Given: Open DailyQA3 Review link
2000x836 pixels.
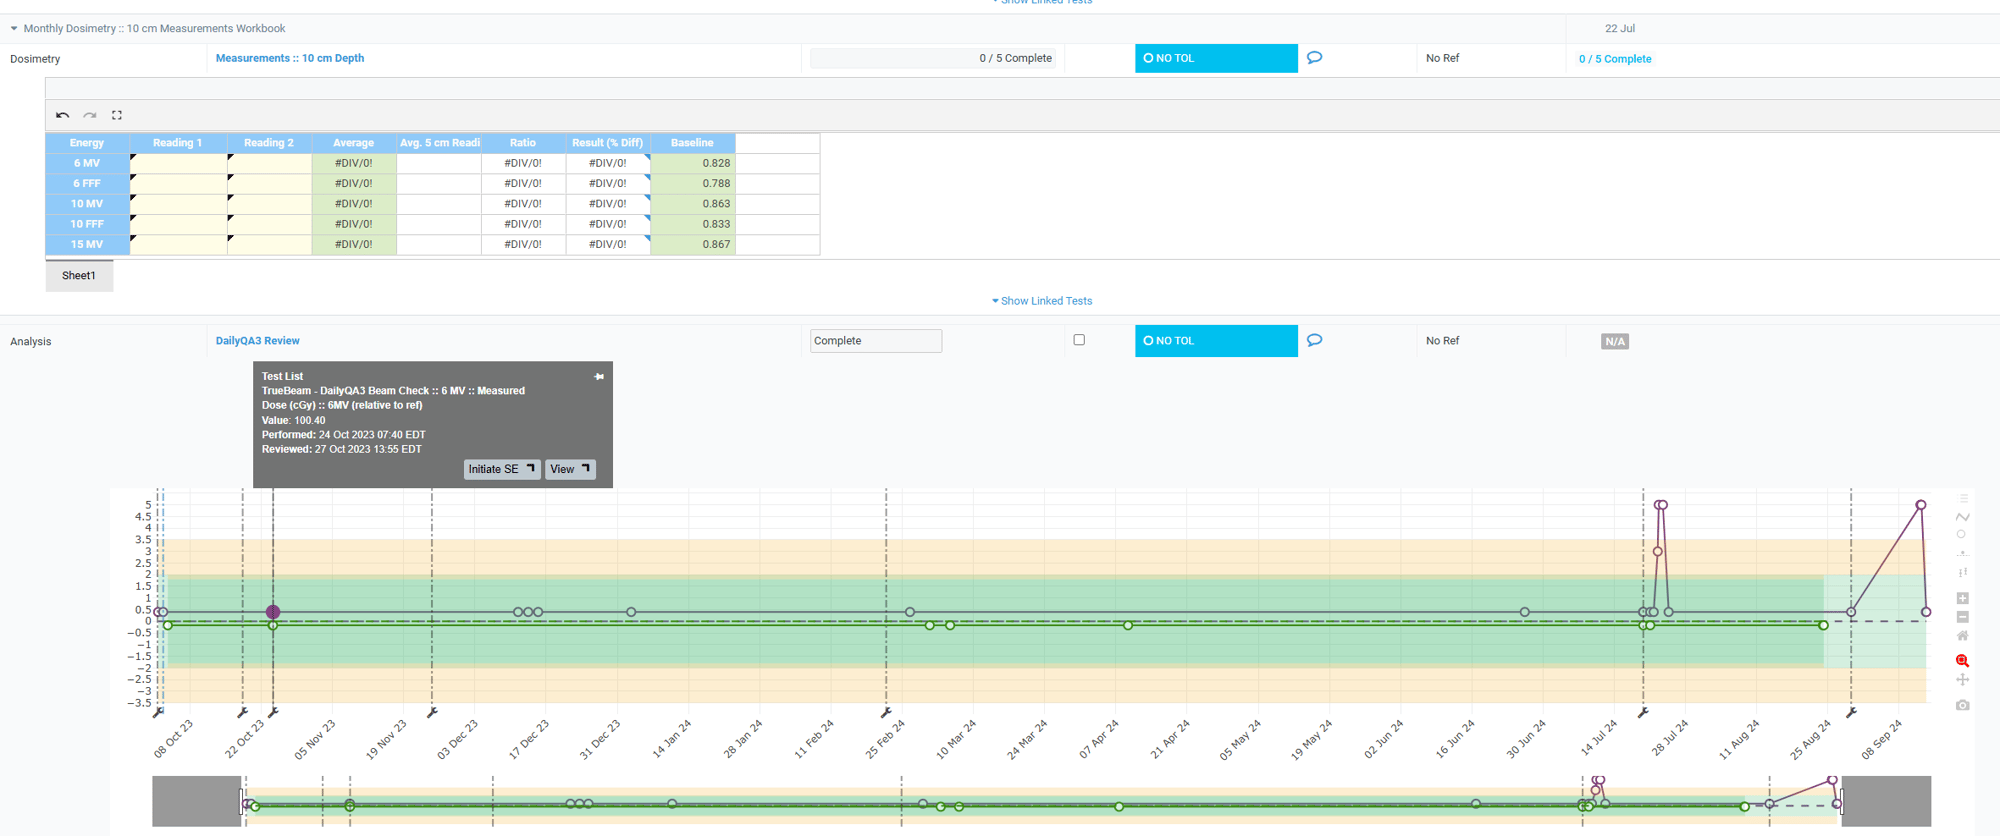Looking at the screenshot, I should tap(258, 341).
